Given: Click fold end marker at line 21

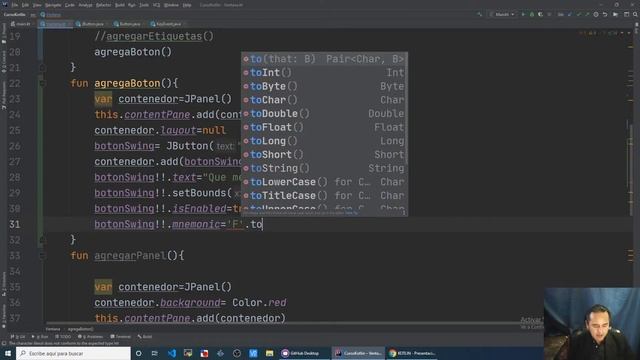Looking at the screenshot, I should [x=42, y=68].
